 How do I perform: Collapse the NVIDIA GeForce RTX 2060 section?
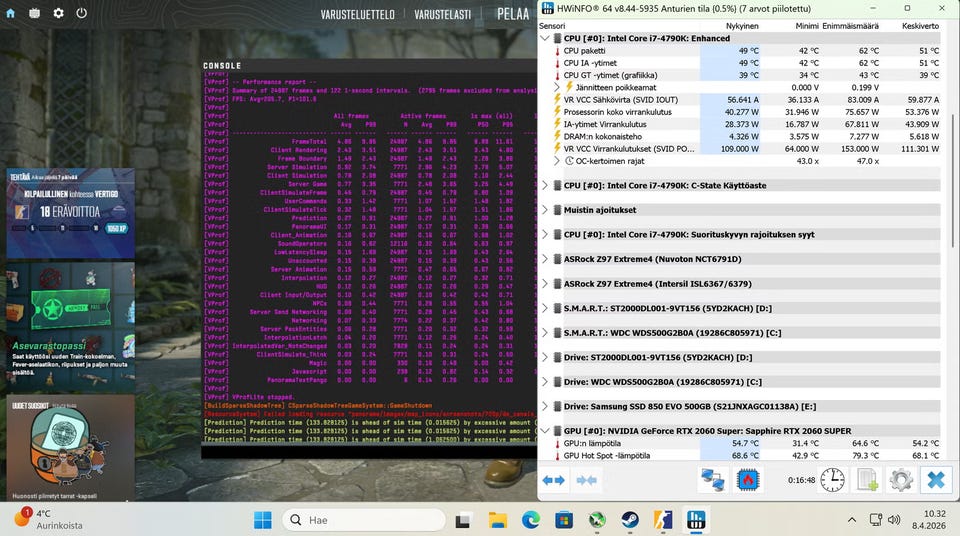545,431
